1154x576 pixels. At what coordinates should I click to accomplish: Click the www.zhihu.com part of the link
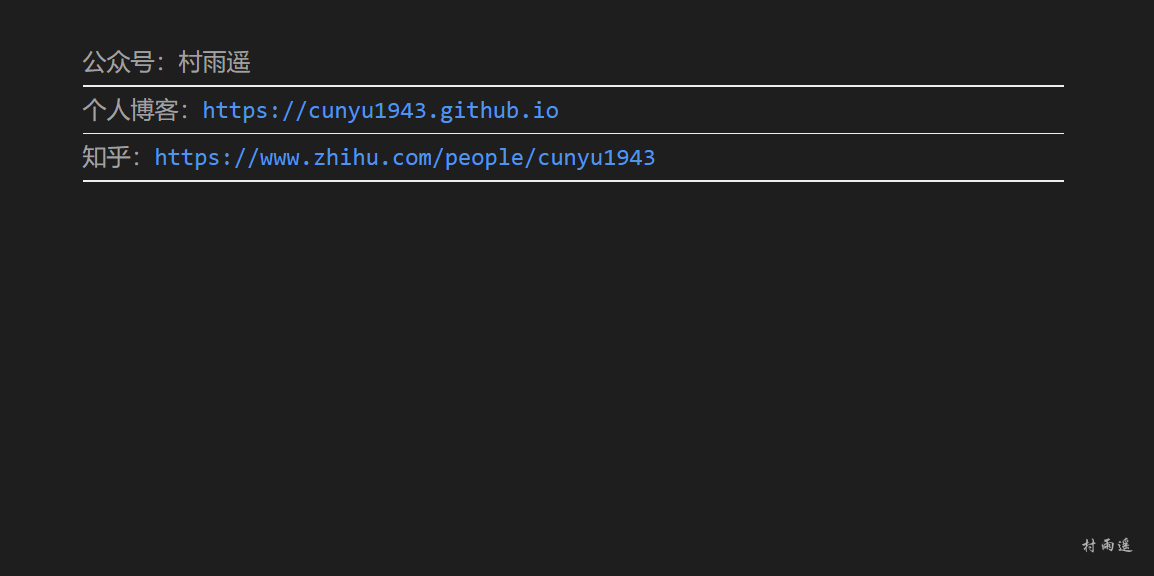point(346,157)
